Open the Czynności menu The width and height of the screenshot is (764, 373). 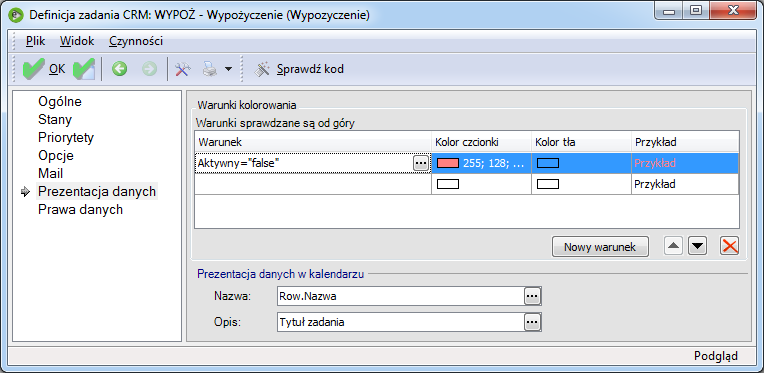tap(136, 41)
